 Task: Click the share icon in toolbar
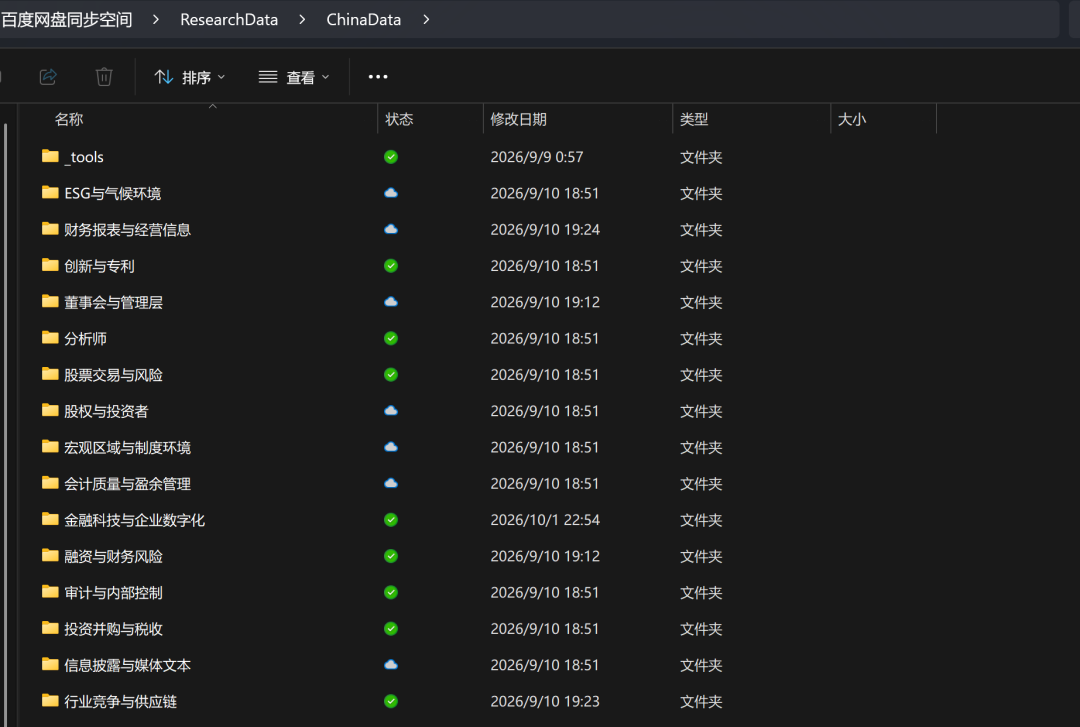pos(48,76)
